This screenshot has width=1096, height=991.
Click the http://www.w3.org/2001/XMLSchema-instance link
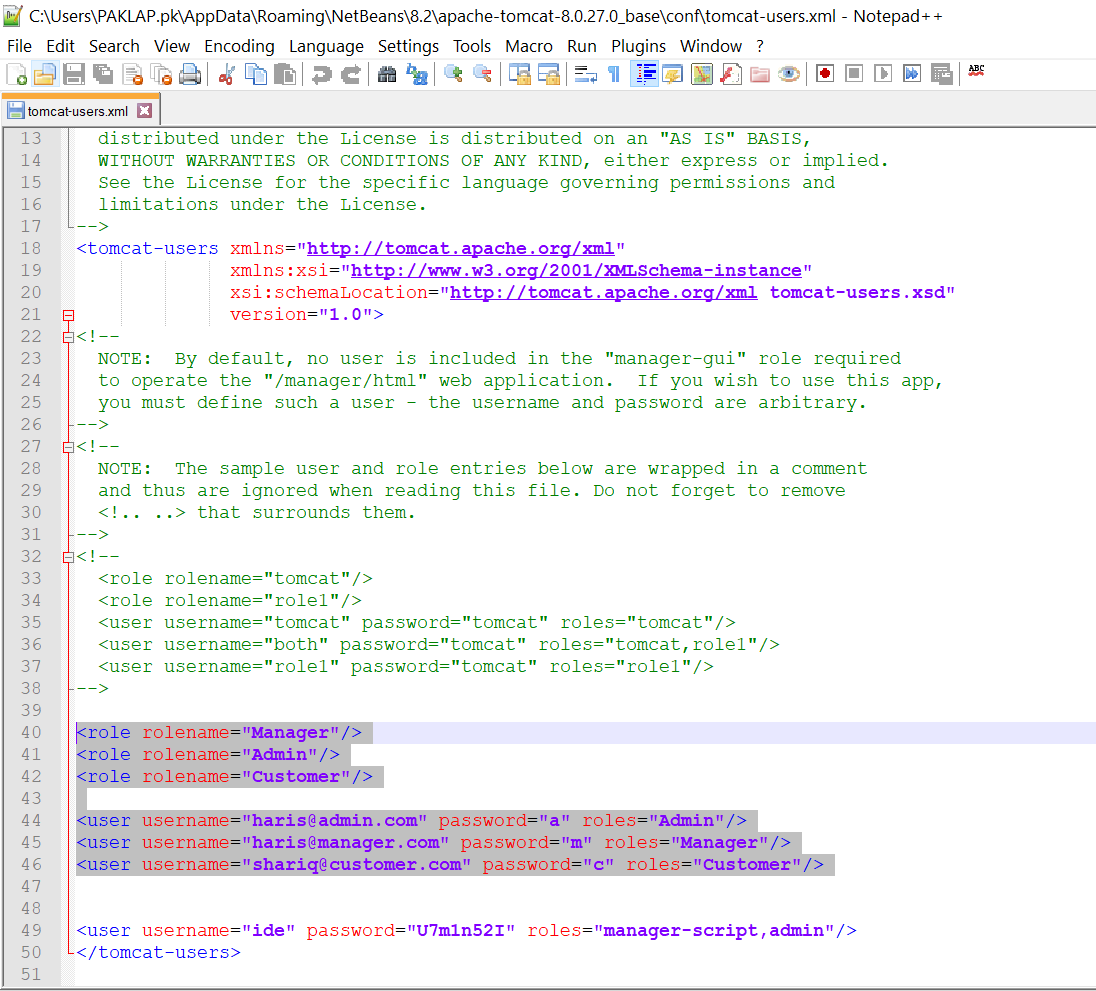576,271
